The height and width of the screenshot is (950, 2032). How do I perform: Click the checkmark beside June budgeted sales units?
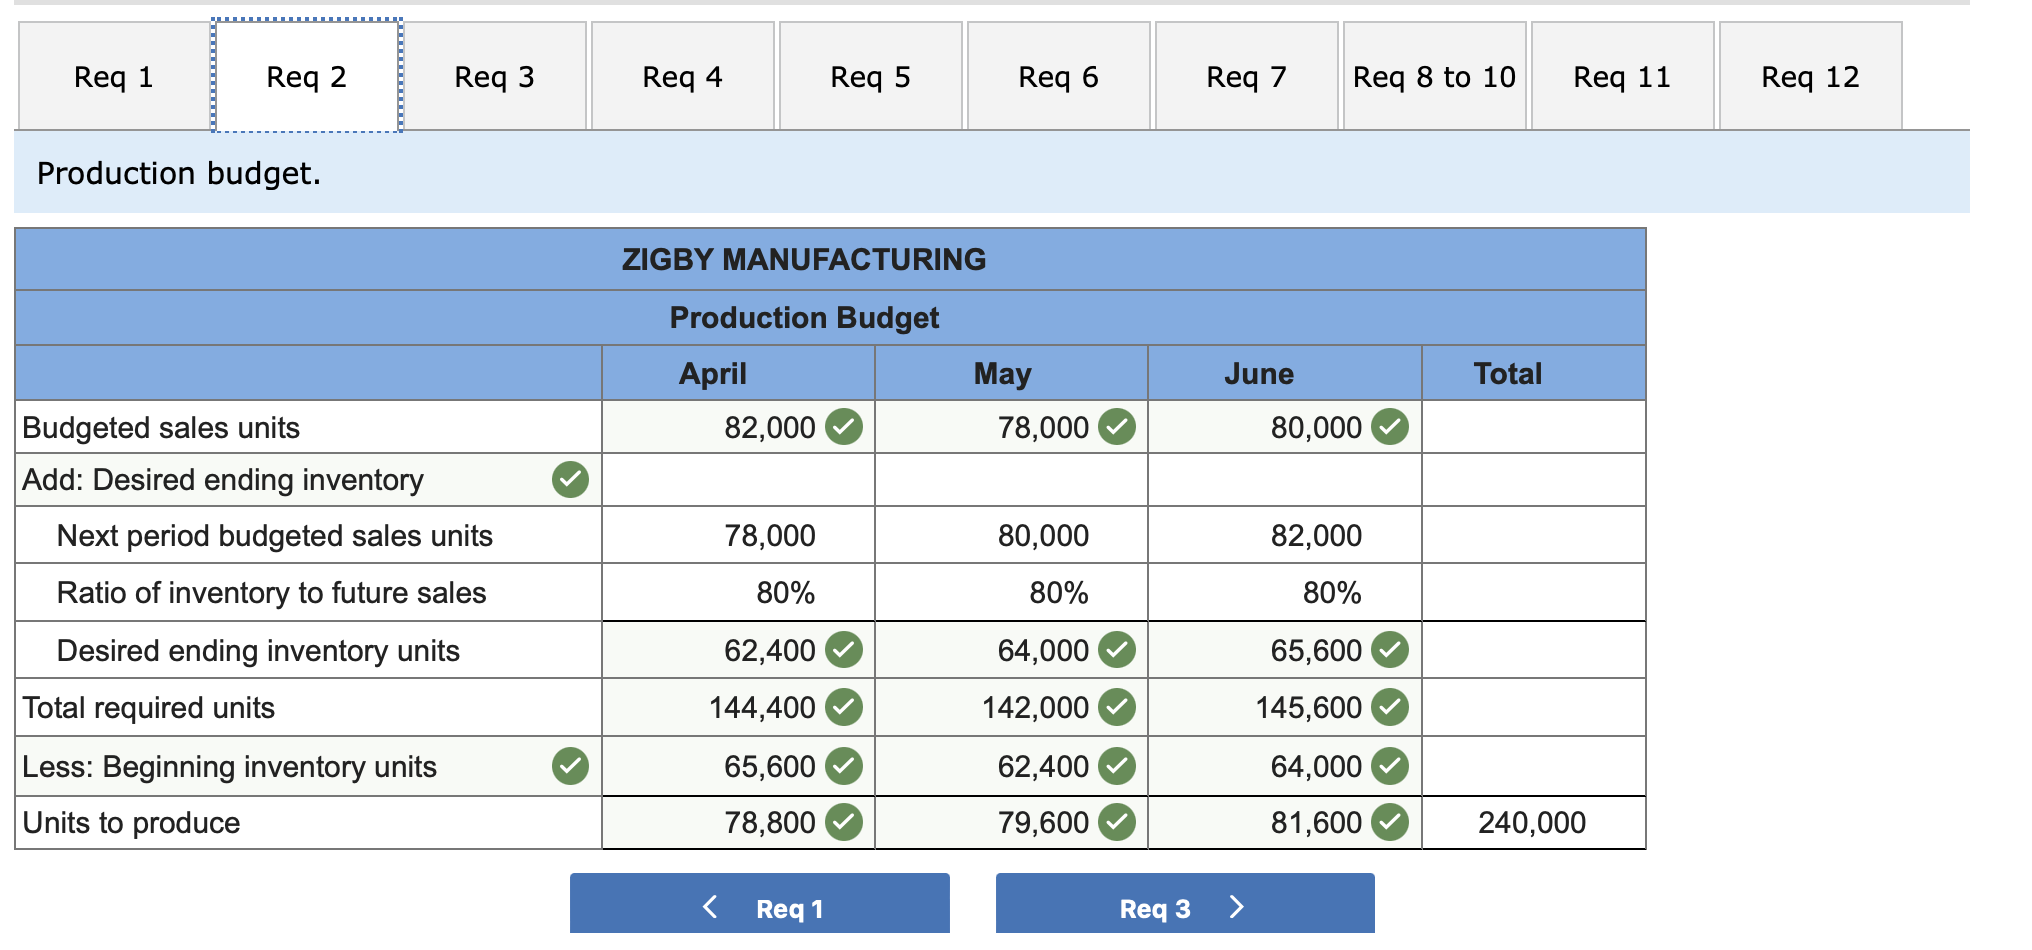[x=1390, y=427]
